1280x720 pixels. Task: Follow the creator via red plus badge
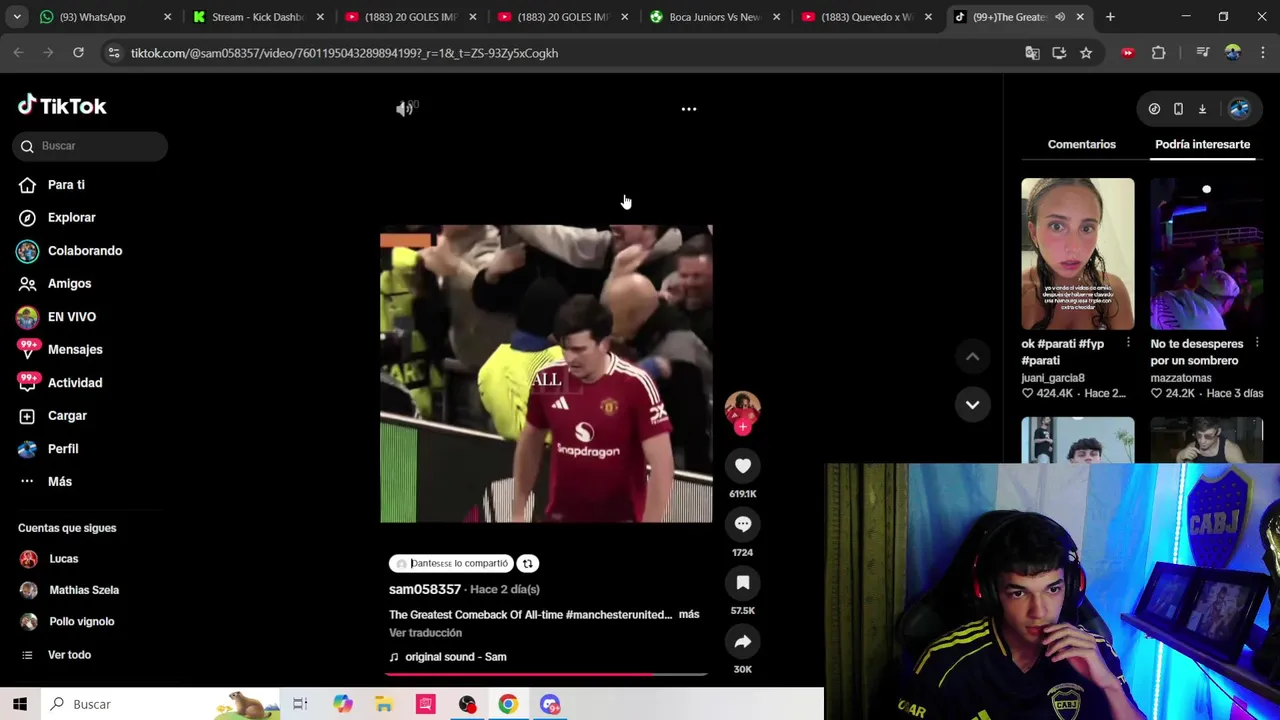click(x=742, y=427)
